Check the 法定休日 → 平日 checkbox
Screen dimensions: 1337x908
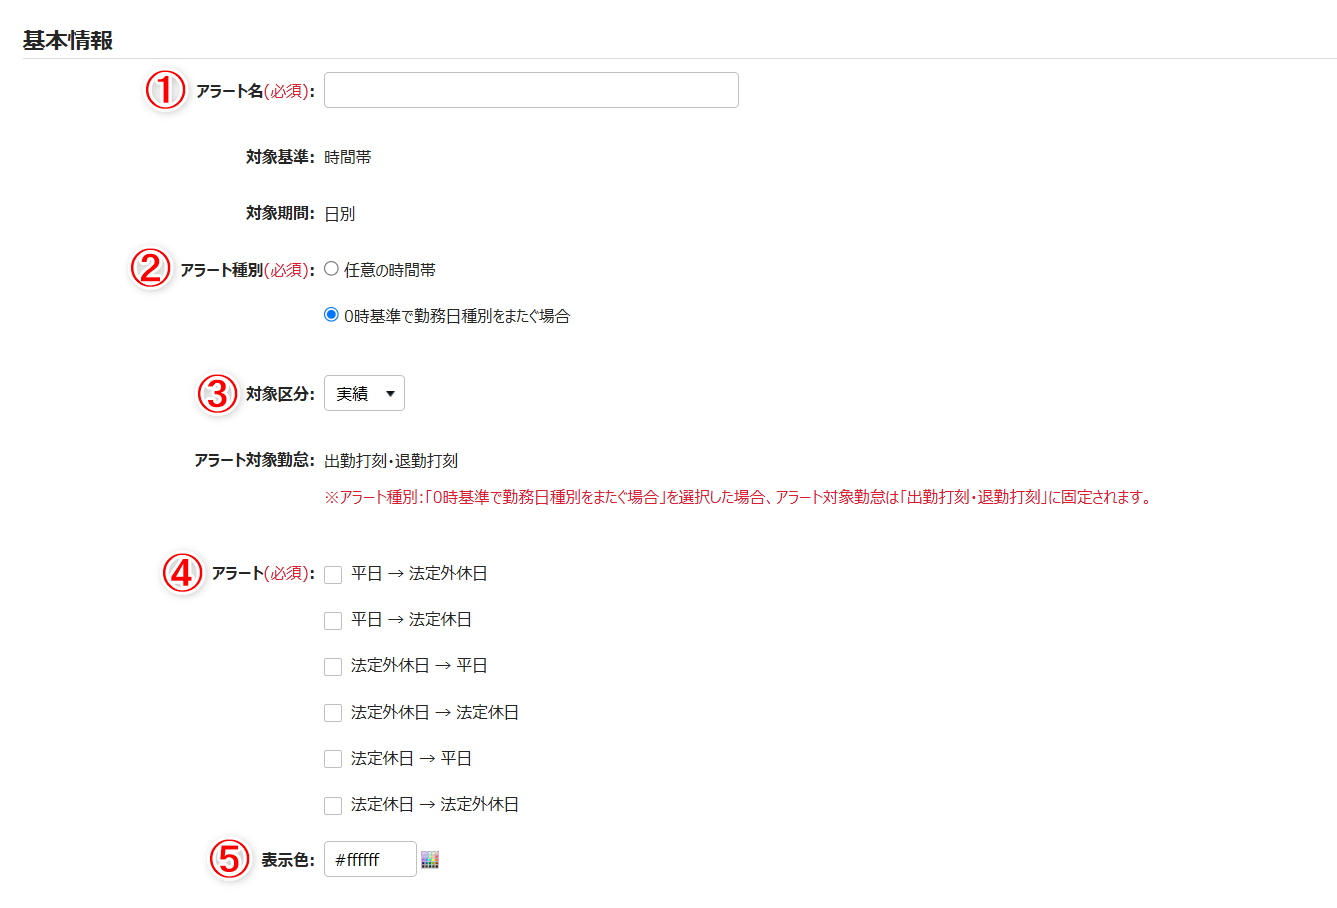[333, 759]
